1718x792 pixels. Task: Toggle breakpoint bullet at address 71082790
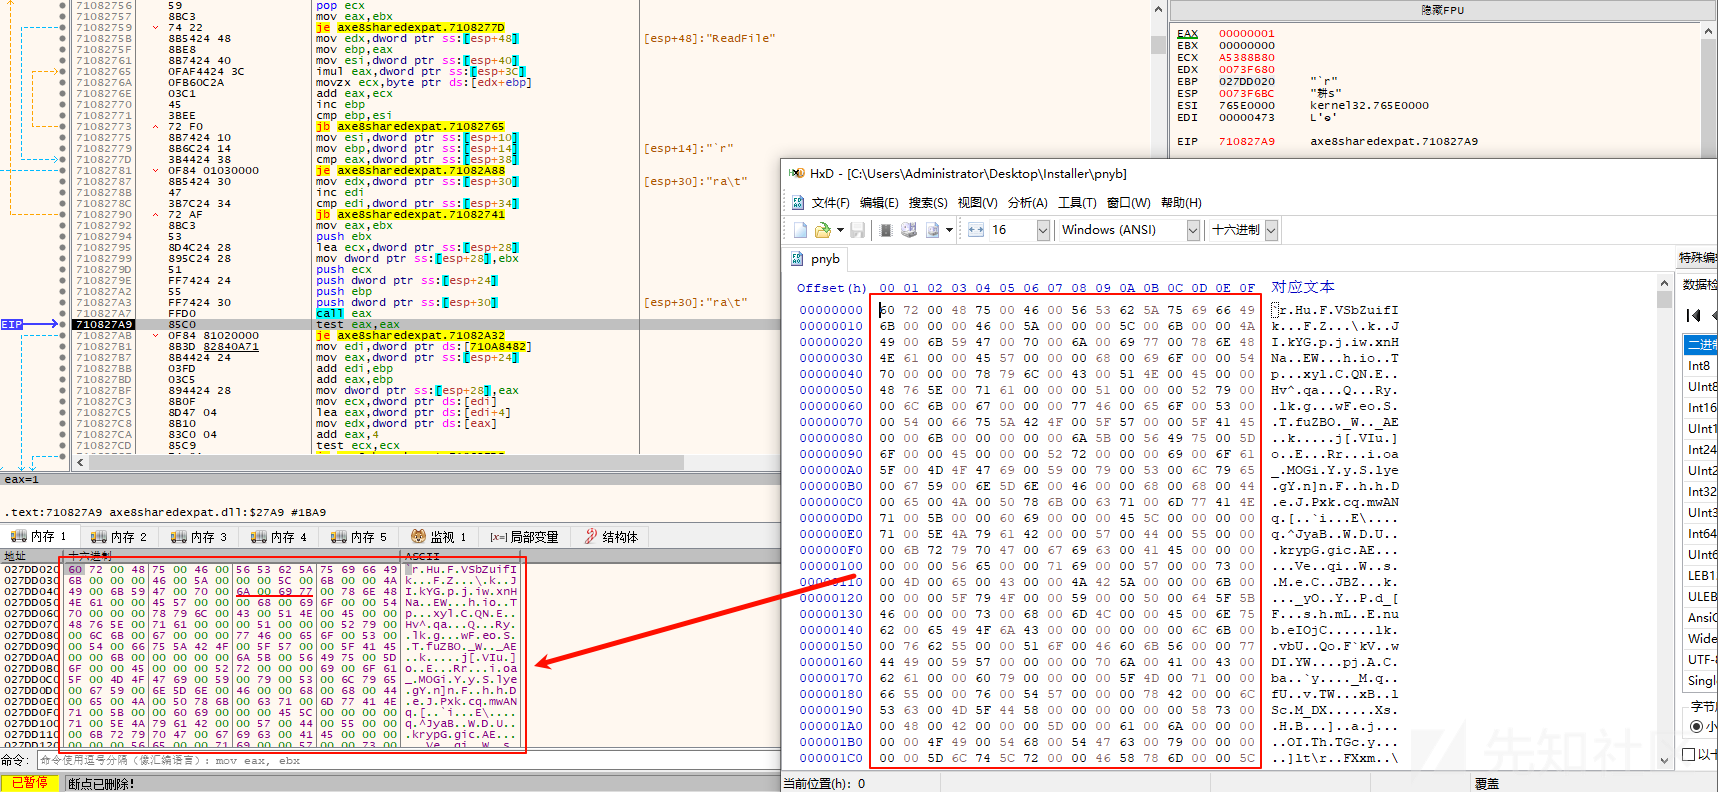pyautogui.click(x=62, y=215)
